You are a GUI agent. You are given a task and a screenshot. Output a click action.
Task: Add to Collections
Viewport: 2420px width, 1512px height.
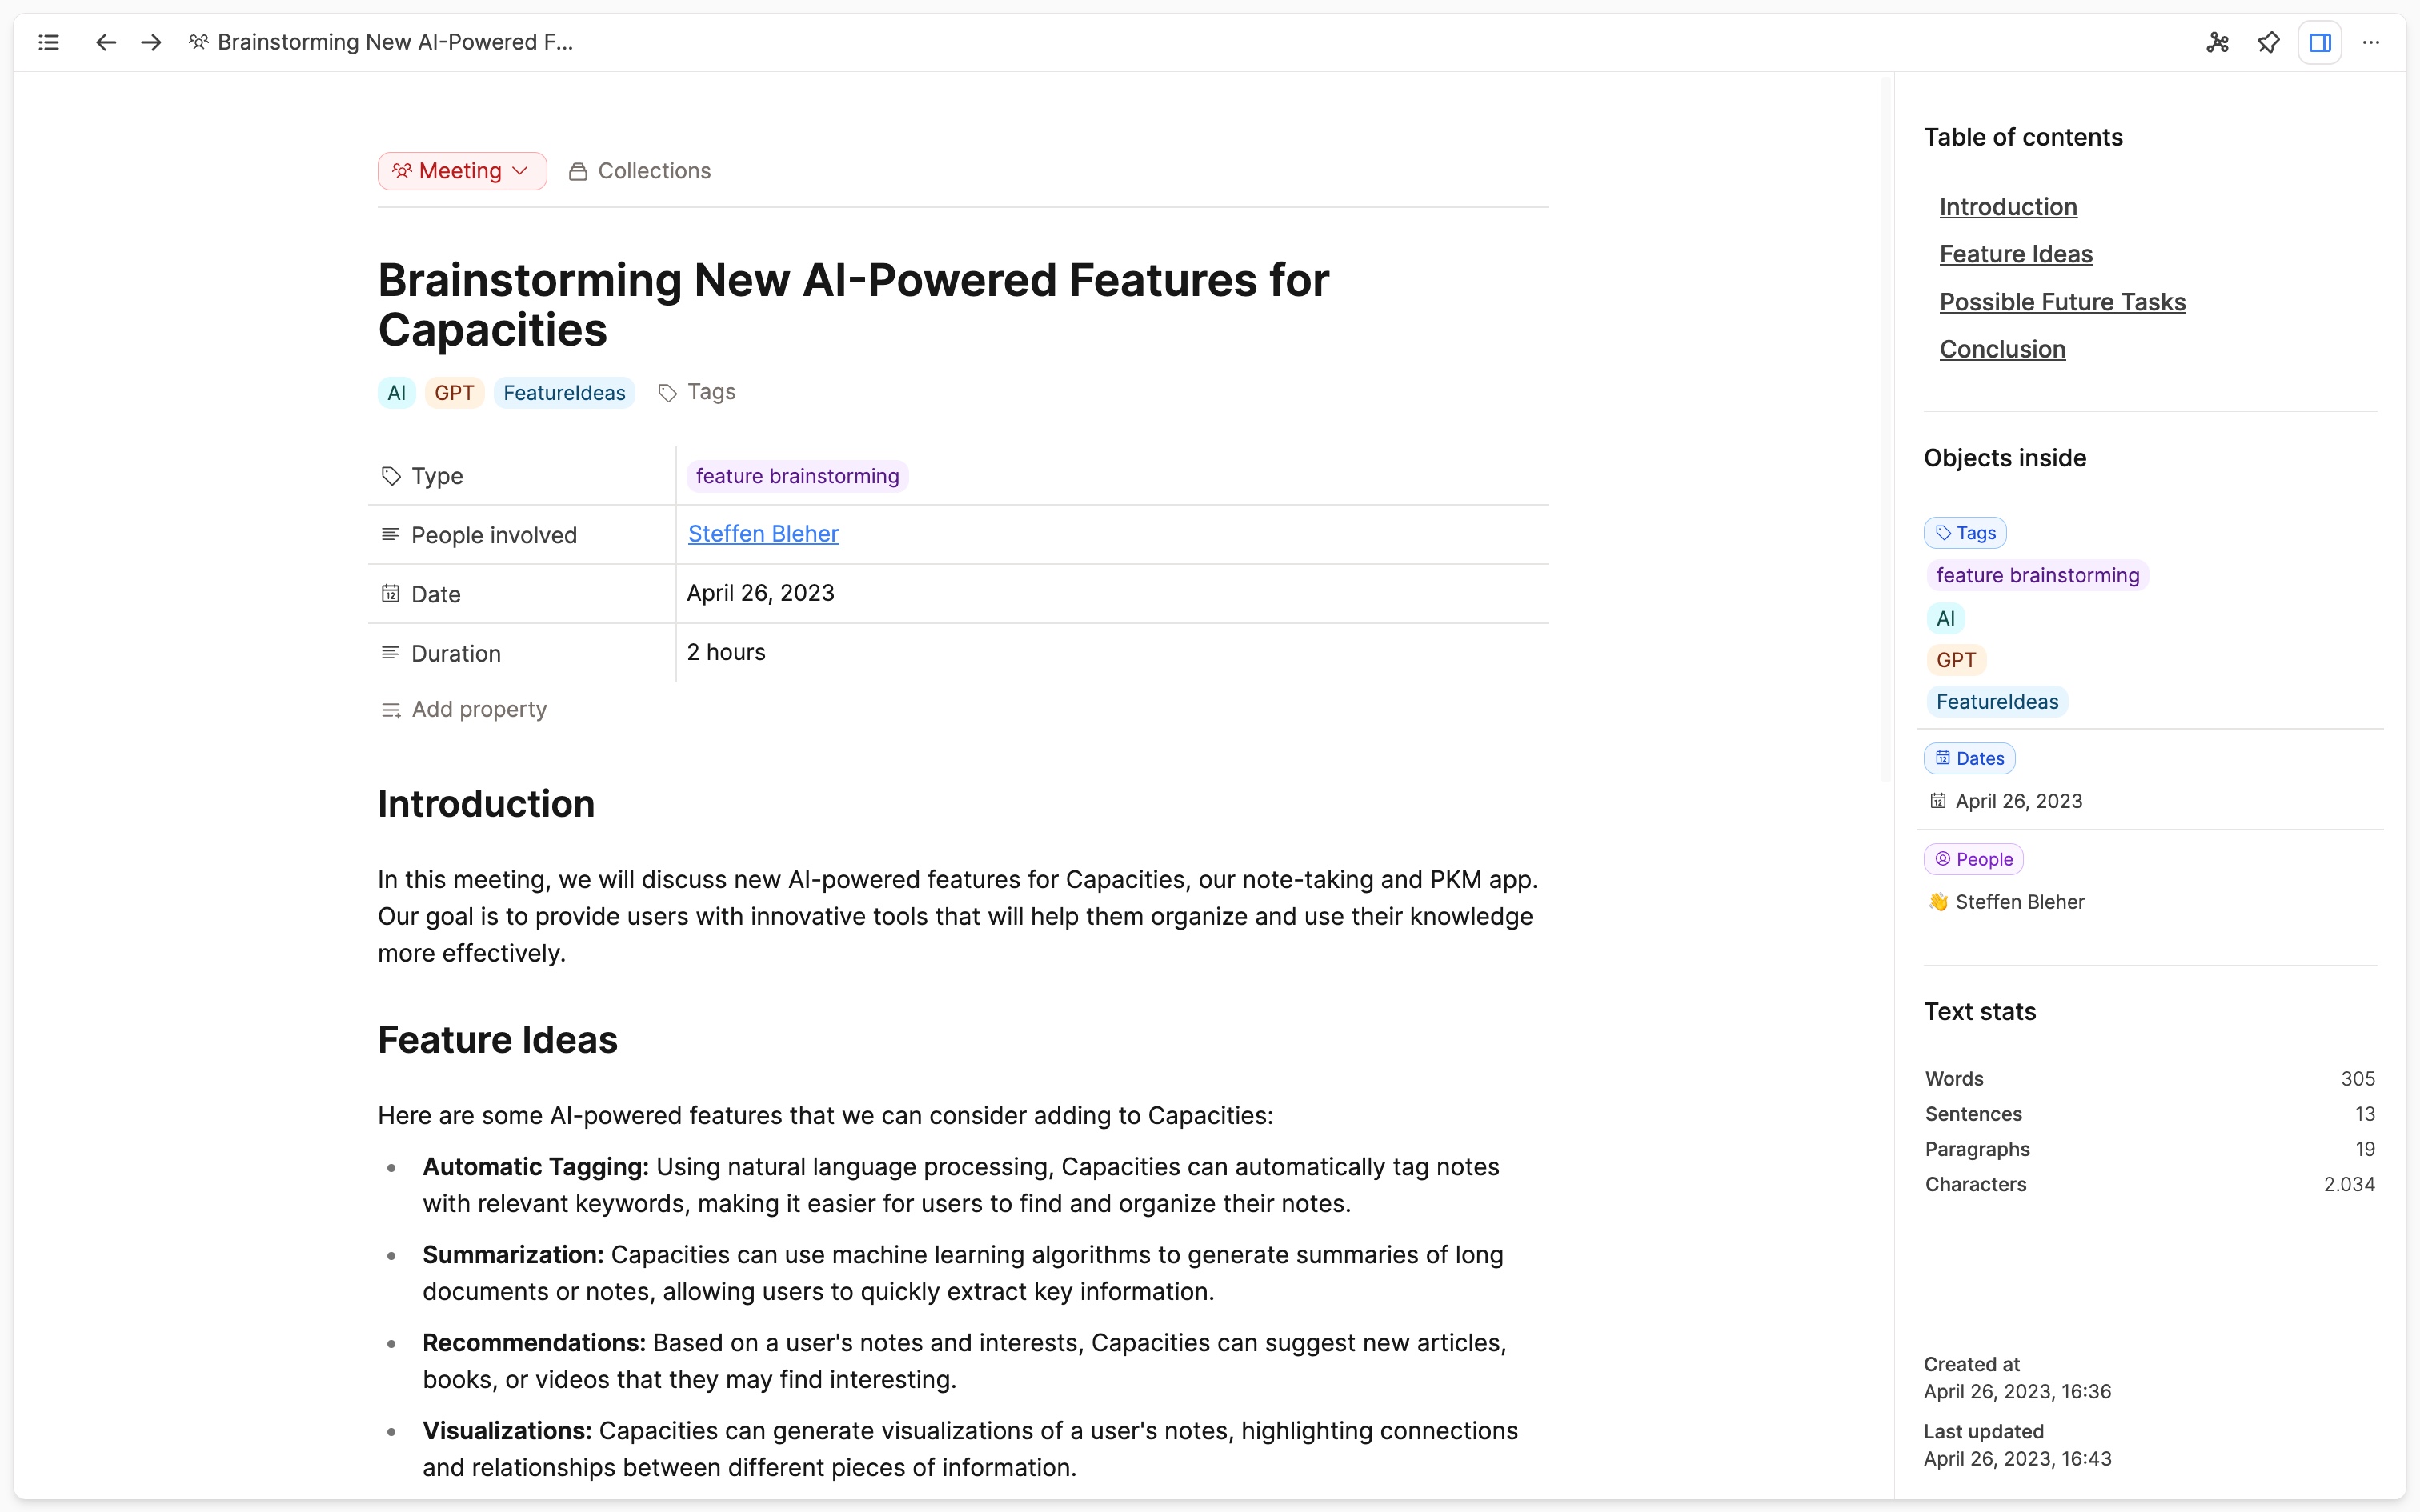pyautogui.click(x=640, y=171)
